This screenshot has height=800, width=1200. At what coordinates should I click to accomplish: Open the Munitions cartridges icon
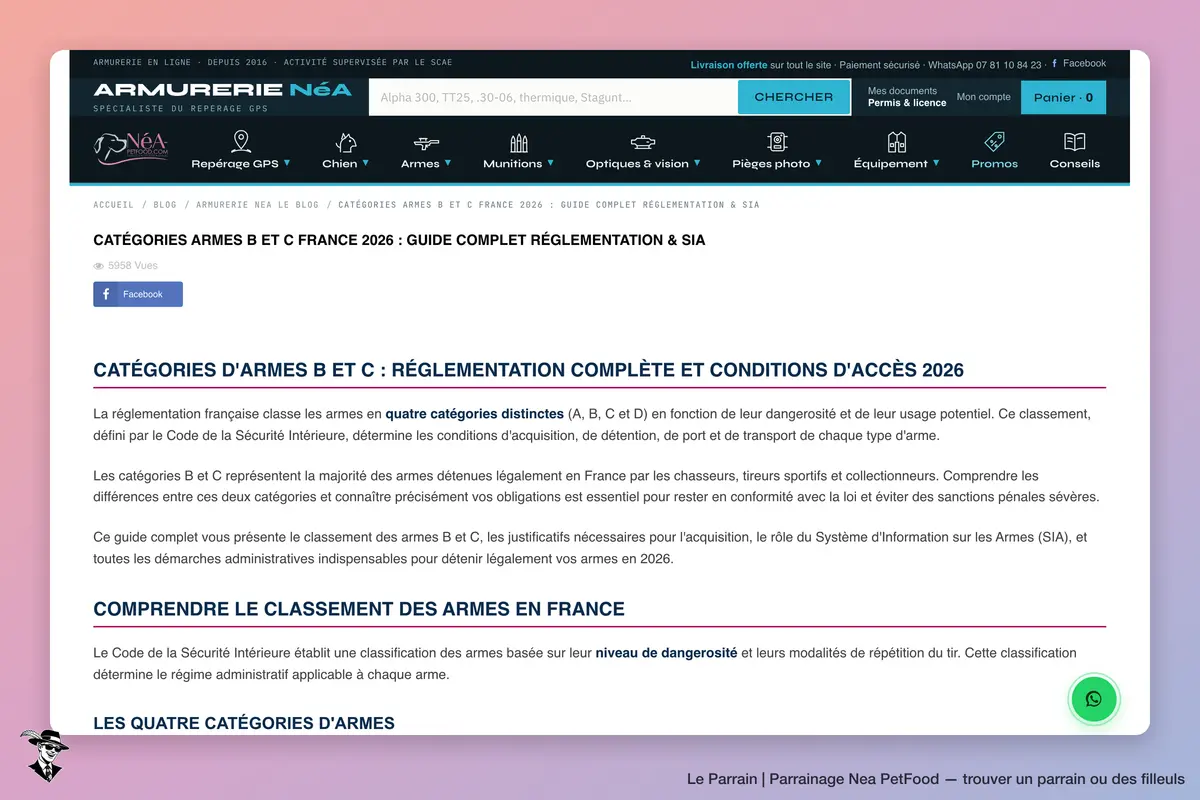(518, 142)
